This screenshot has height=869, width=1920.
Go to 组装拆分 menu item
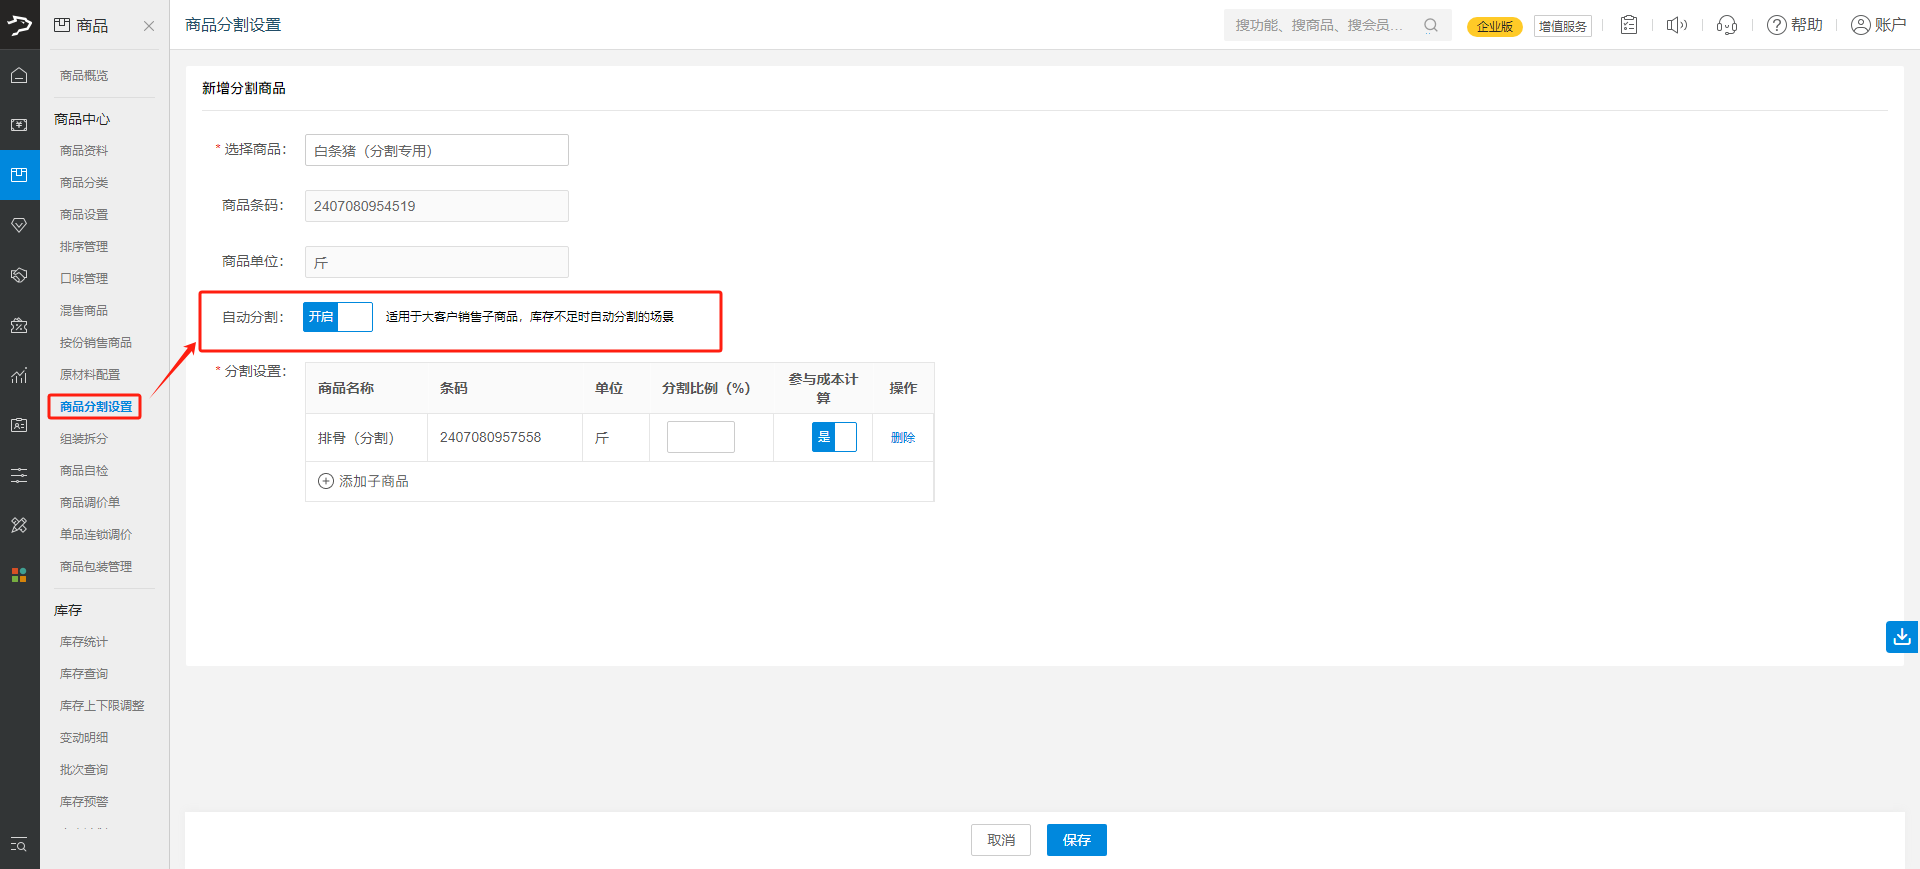[x=84, y=439]
